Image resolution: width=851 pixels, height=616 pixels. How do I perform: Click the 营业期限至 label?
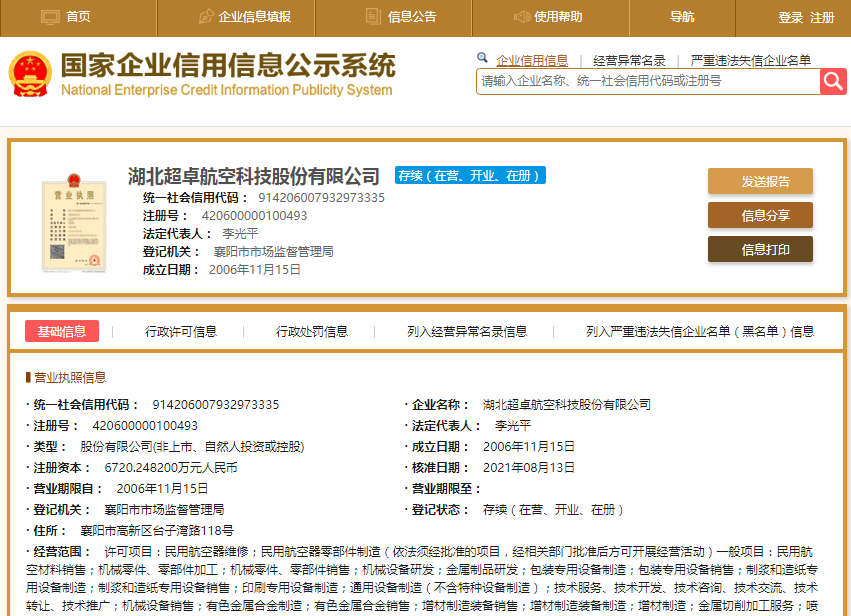click(x=446, y=488)
